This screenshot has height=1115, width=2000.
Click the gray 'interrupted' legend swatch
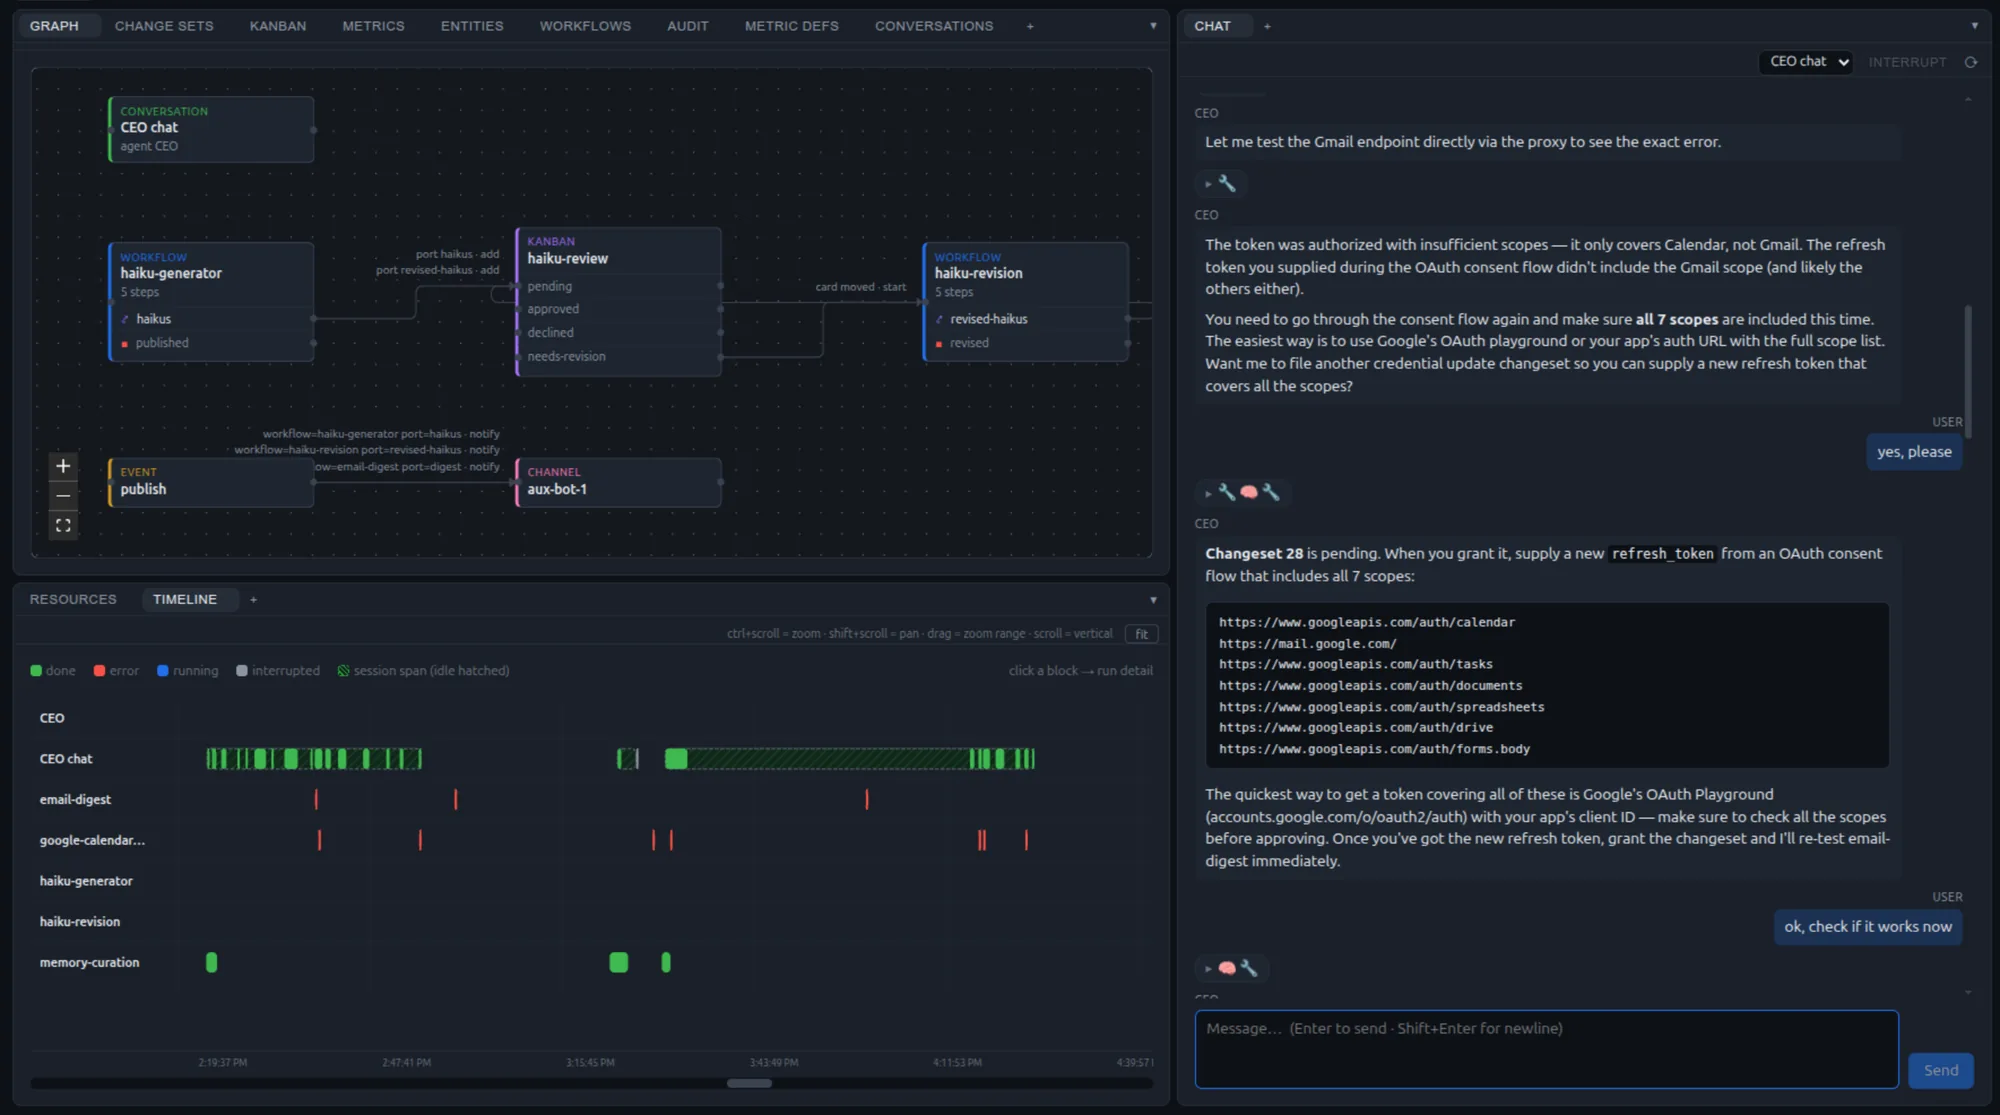tap(241, 671)
